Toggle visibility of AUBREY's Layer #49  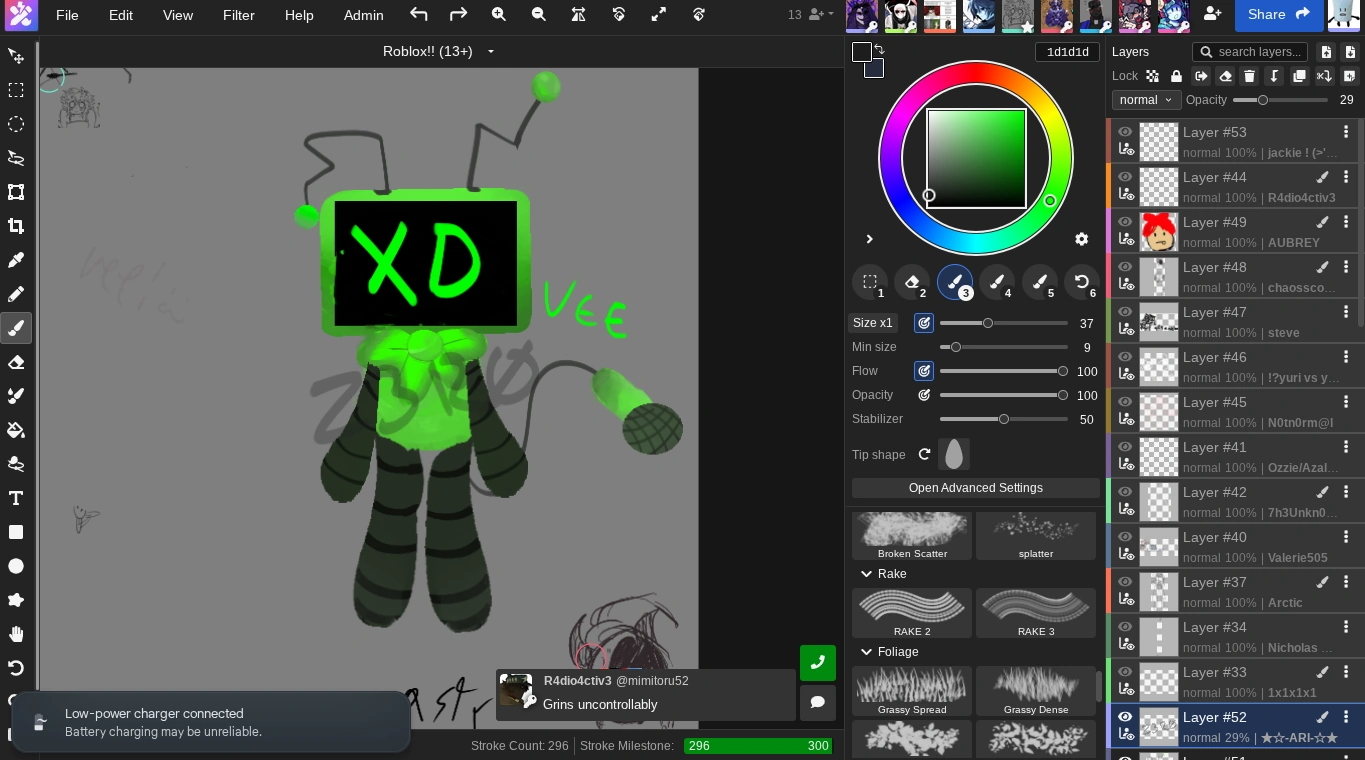(1125, 221)
